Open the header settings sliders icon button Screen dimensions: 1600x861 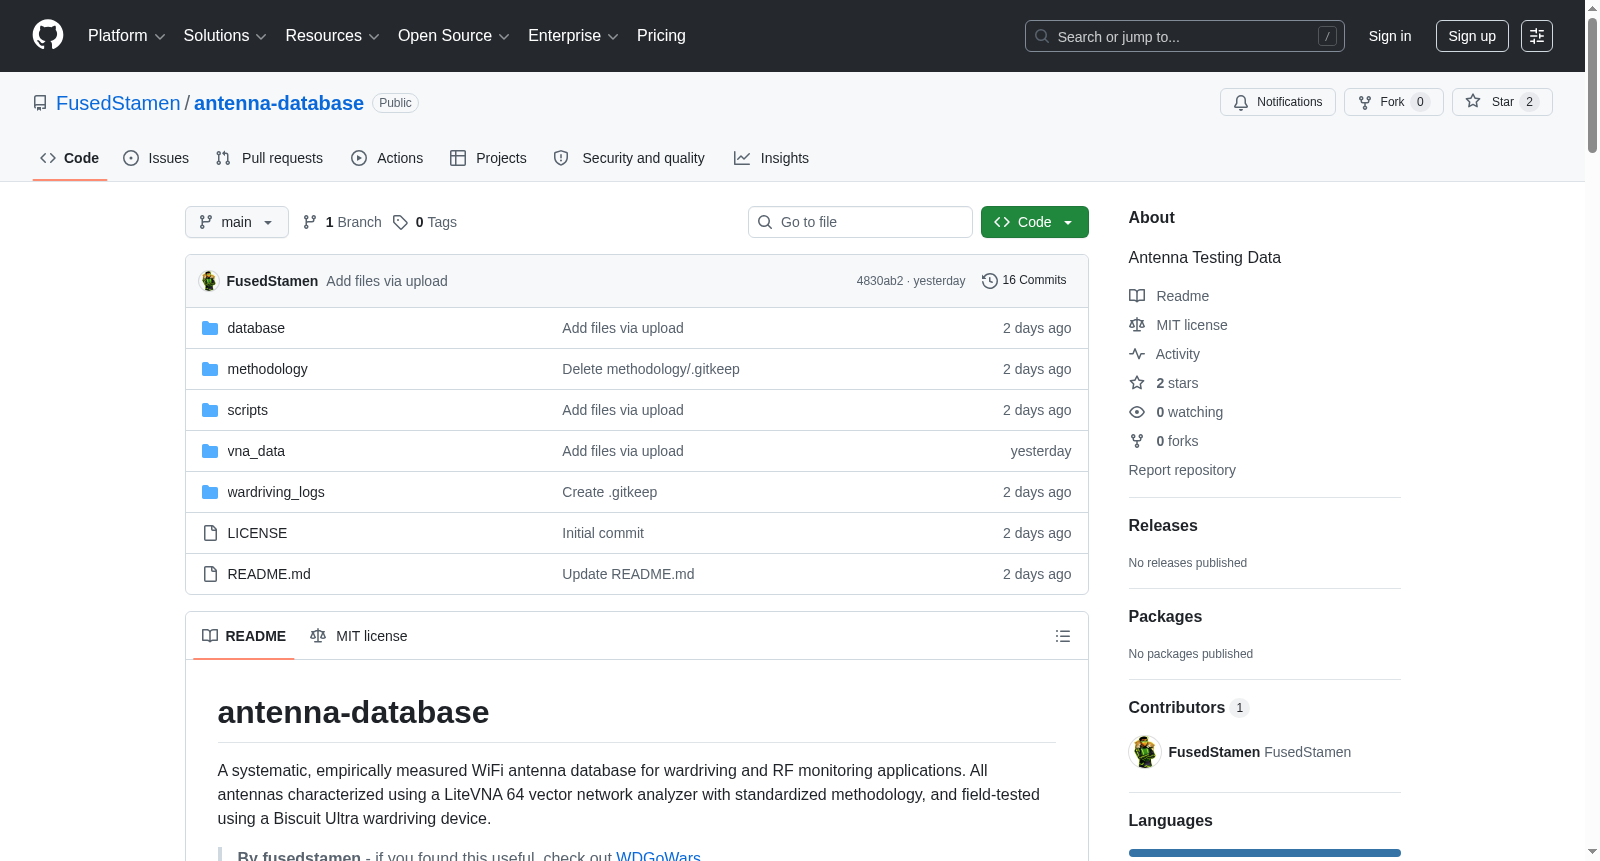pyautogui.click(x=1537, y=36)
